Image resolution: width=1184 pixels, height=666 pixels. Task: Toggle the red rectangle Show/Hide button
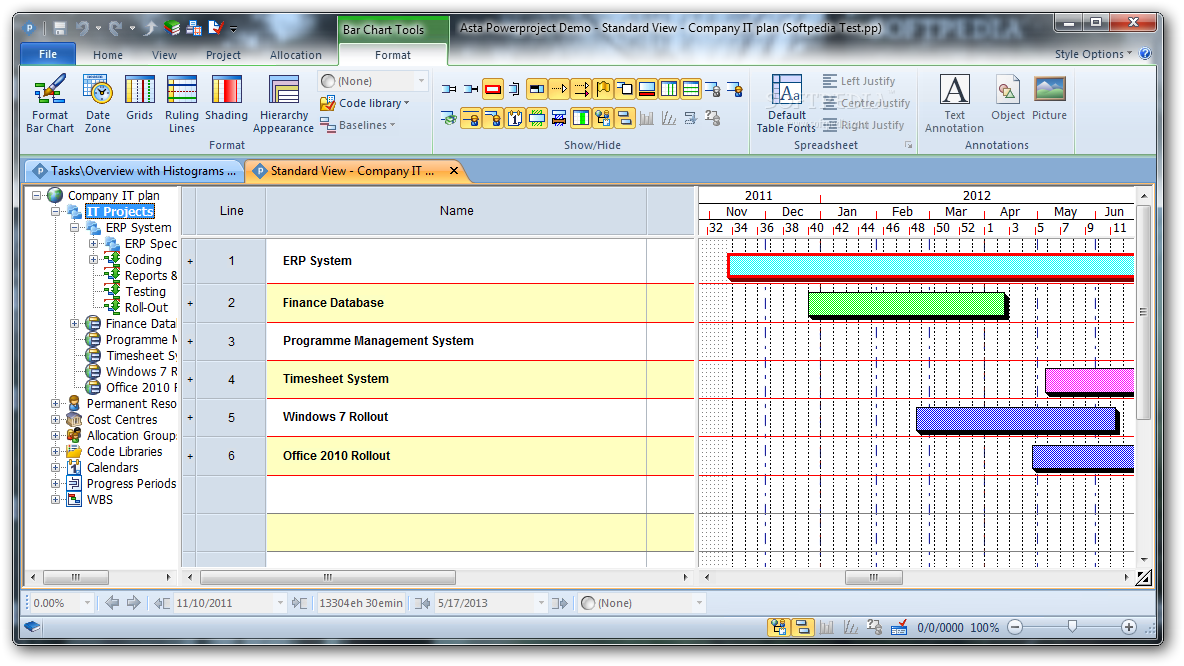493,89
